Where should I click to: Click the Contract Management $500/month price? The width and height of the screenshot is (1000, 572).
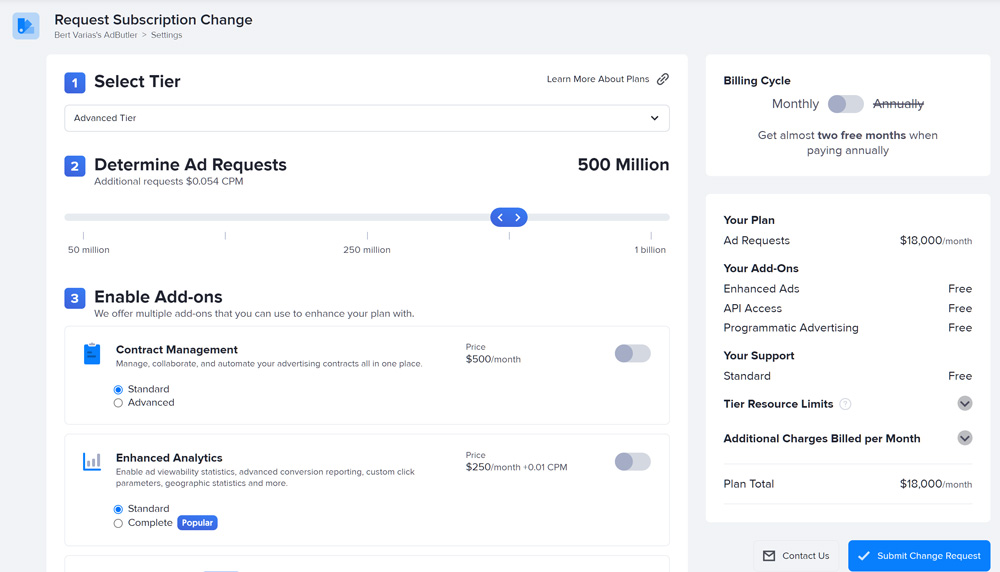point(493,359)
